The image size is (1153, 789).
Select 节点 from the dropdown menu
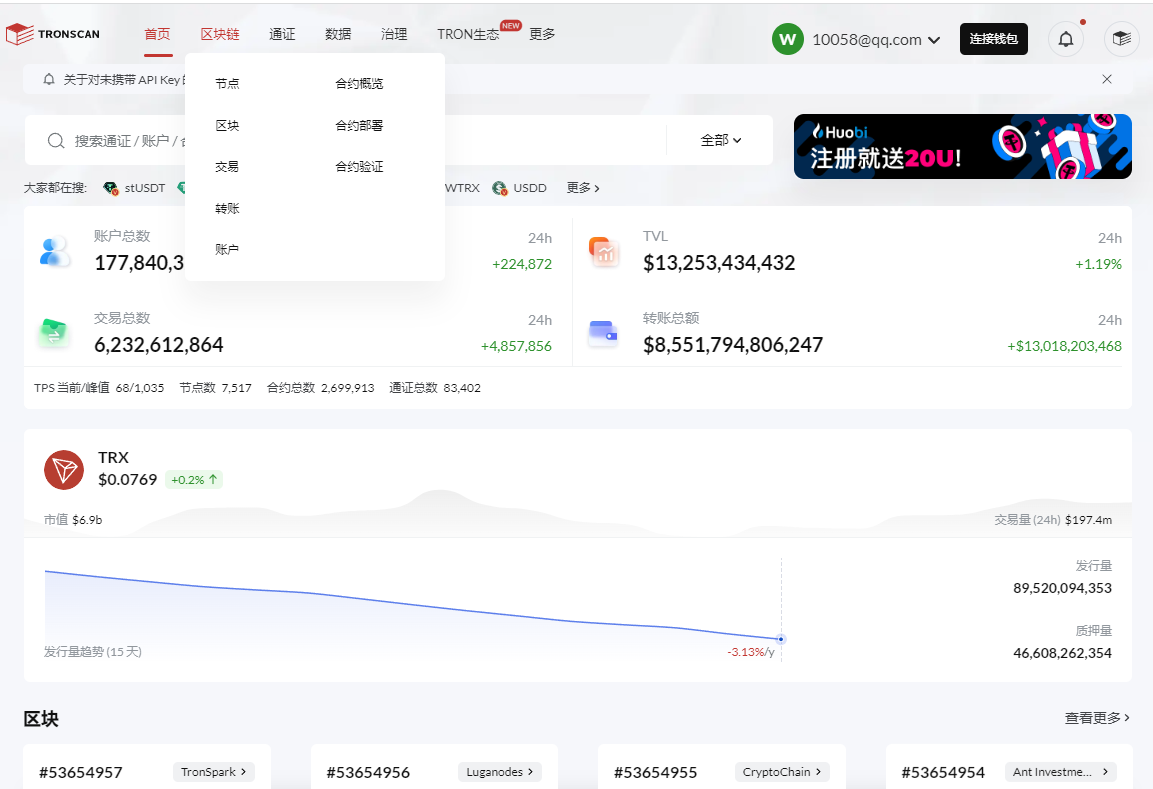[227, 84]
